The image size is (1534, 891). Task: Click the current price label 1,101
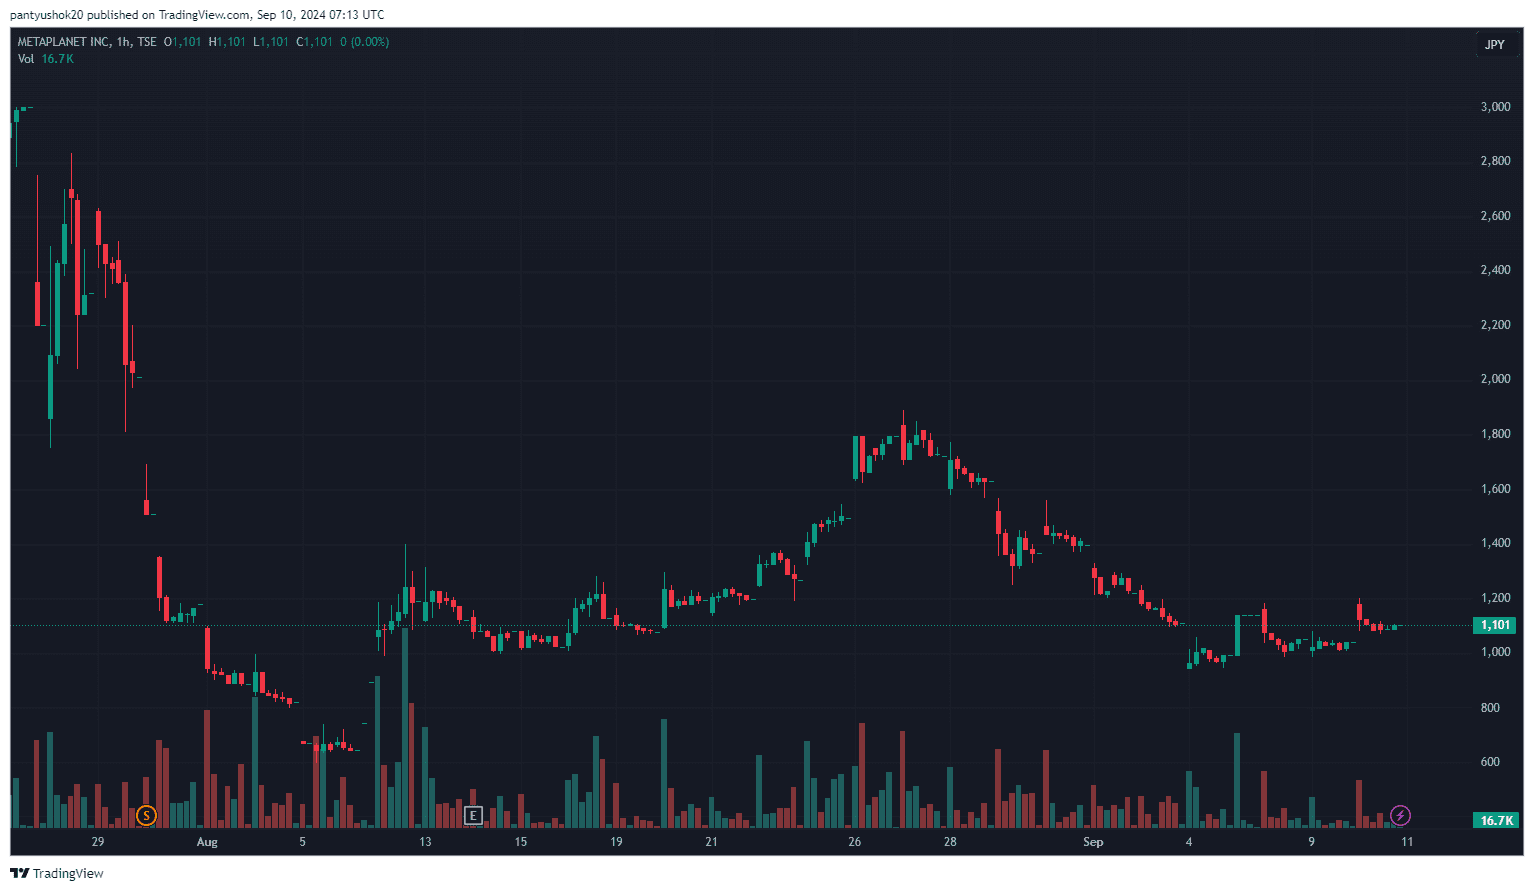point(1495,625)
